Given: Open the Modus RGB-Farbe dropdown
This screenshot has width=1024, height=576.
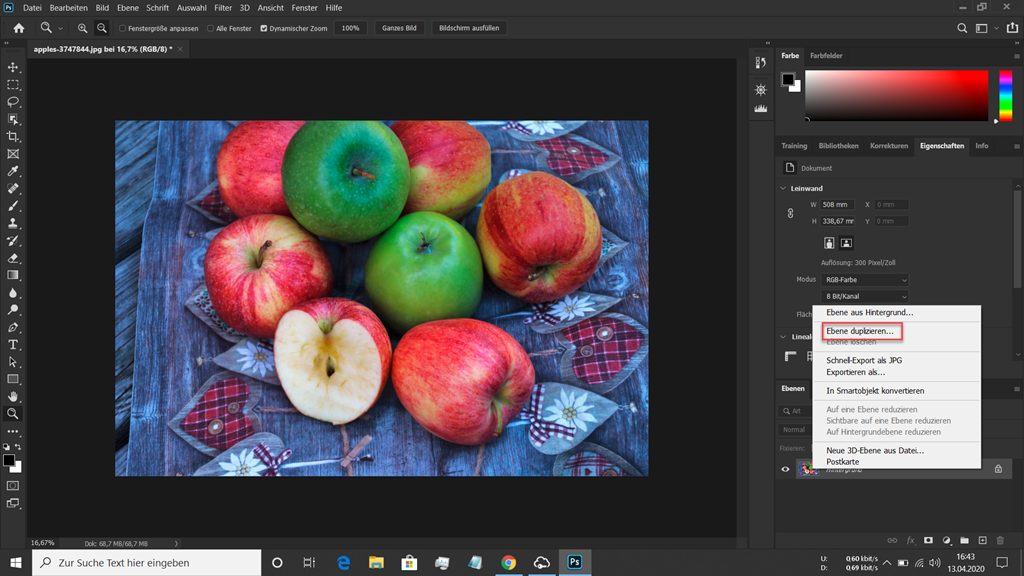Looking at the screenshot, I should tap(865, 280).
